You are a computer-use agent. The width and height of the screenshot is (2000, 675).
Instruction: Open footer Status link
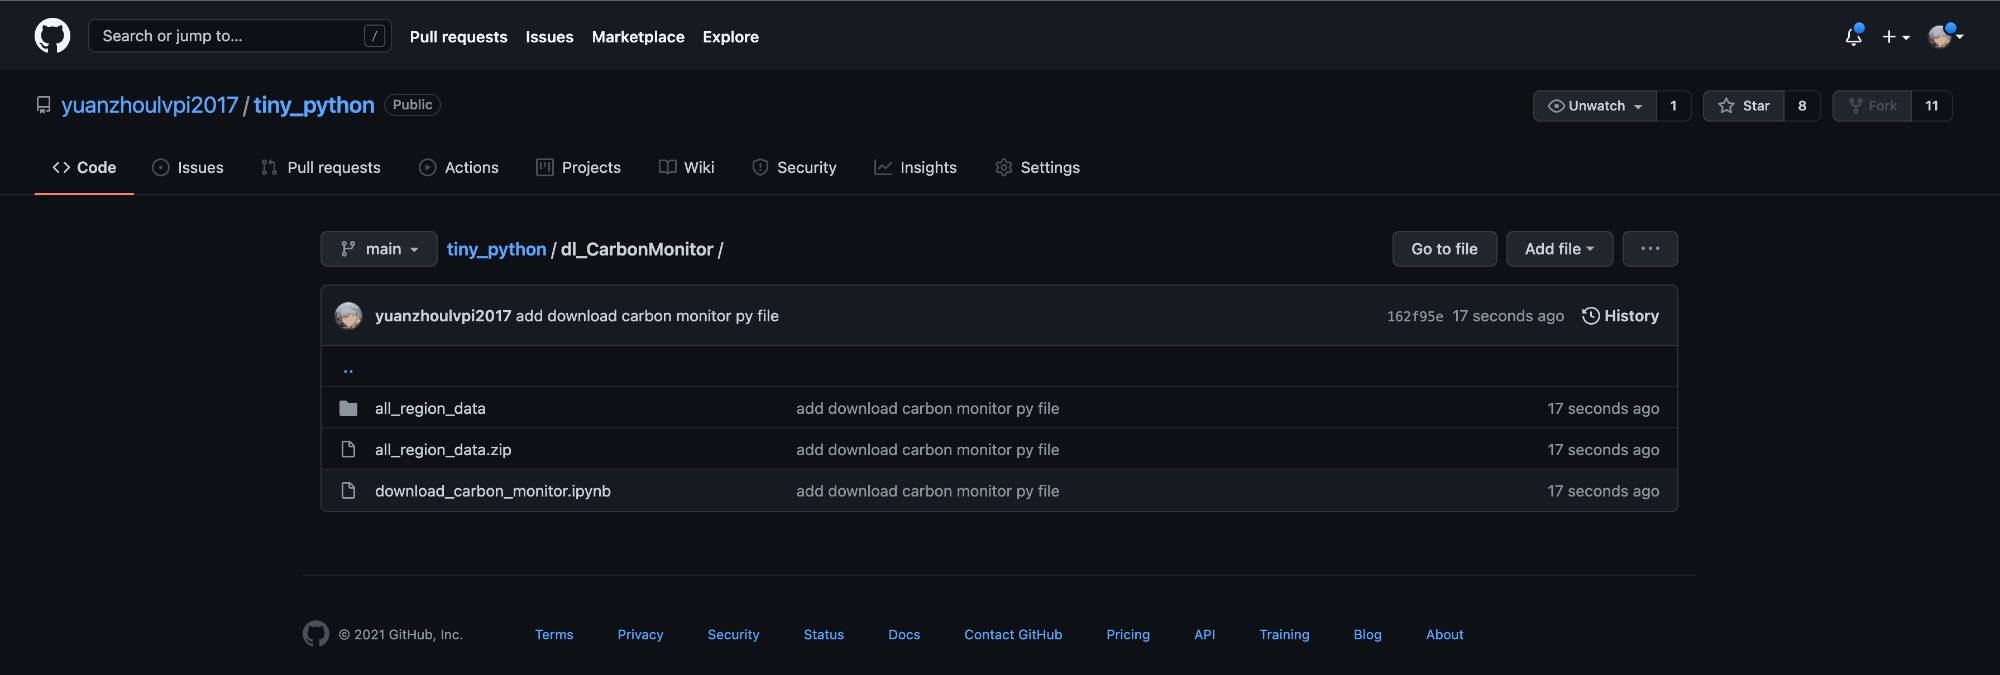pyautogui.click(x=824, y=635)
